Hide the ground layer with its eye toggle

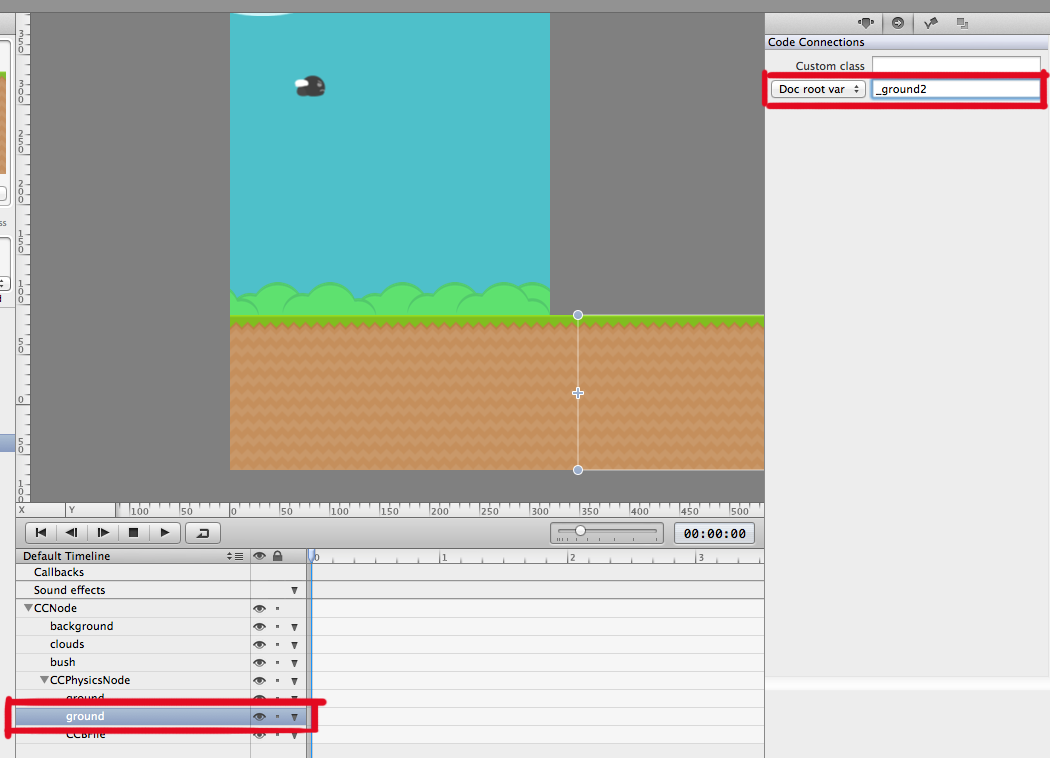[x=259, y=716]
